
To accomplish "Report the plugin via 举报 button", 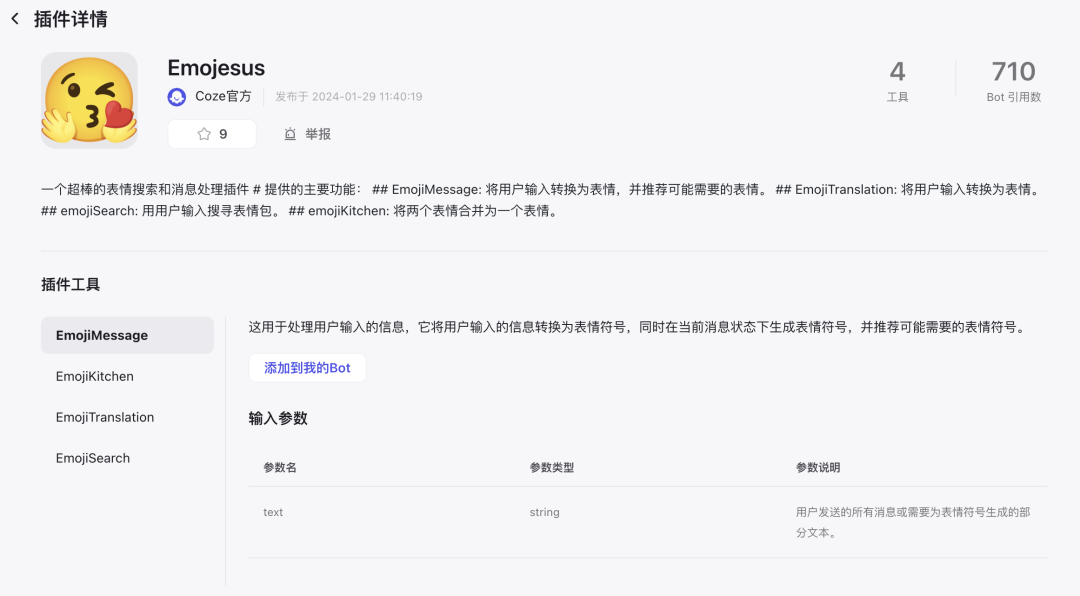I will [307, 134].
